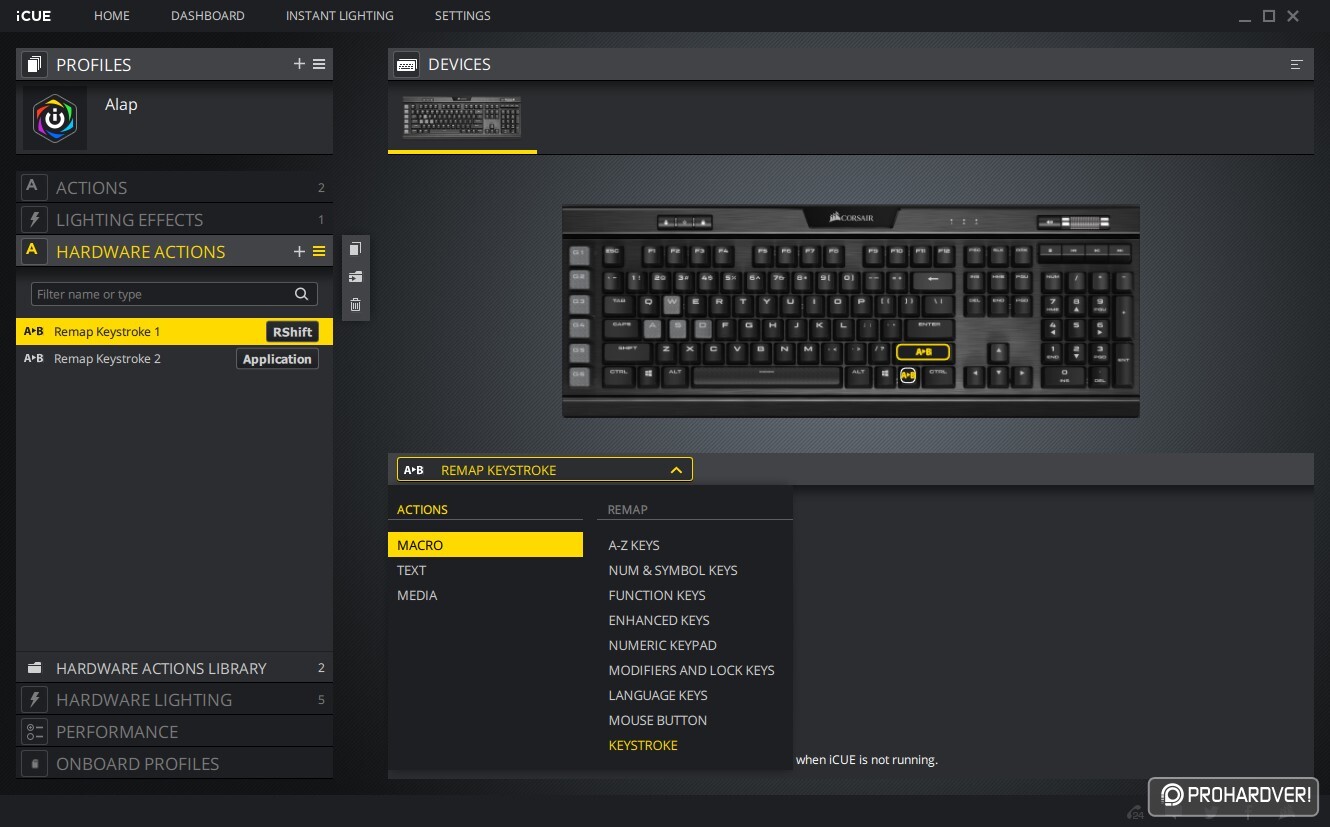Click the RShift key badge
1330x827 pixels.
(292, 332)
